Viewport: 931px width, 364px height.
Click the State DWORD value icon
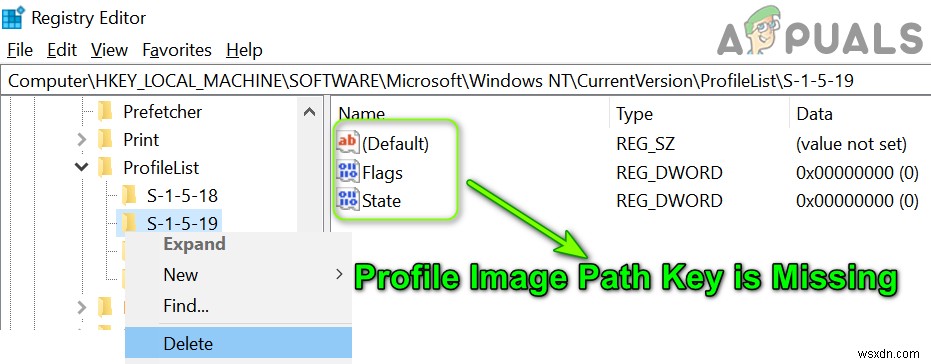pyautogui.click(x=348, y=200)
